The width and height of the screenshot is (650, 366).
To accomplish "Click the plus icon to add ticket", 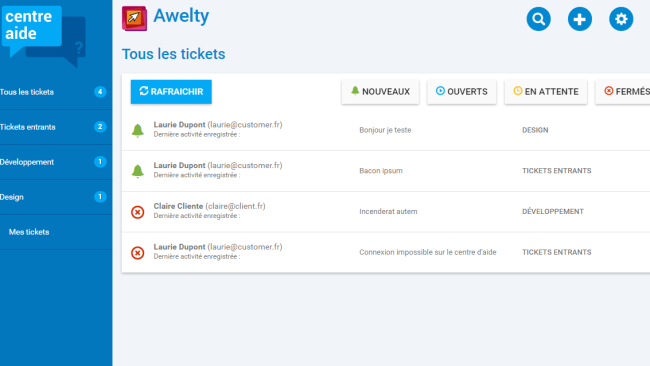I will (x=580, y=19).
